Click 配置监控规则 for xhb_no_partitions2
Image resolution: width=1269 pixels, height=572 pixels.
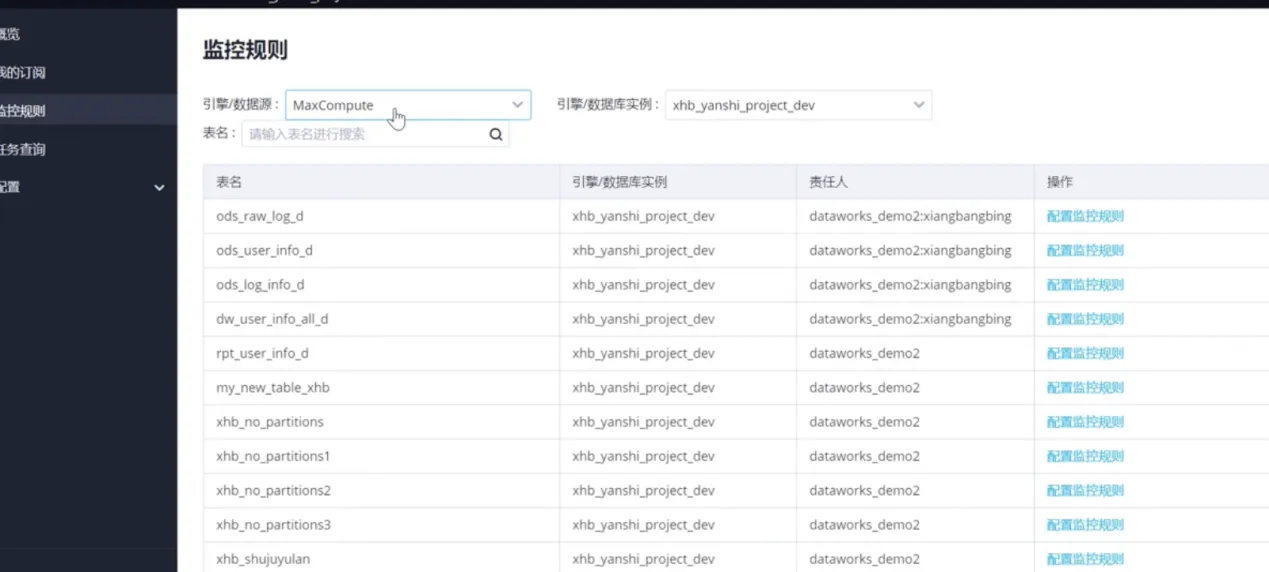1085,490
